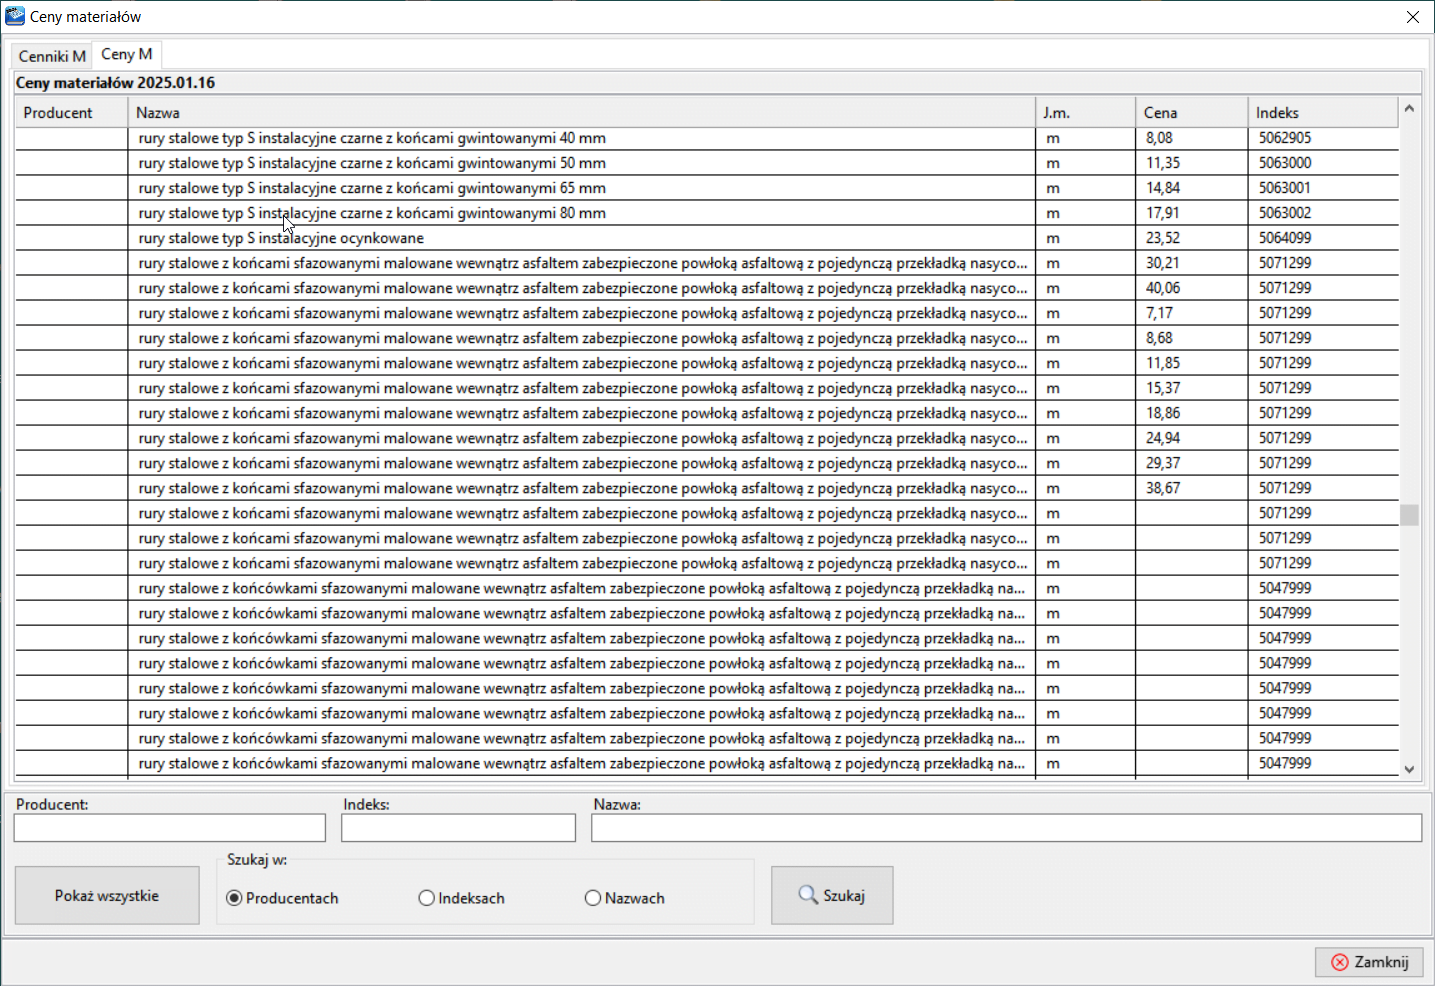Click the red X icon on Zamknij
This screenshot has width=1435, height=986.
coord(1340,962)
